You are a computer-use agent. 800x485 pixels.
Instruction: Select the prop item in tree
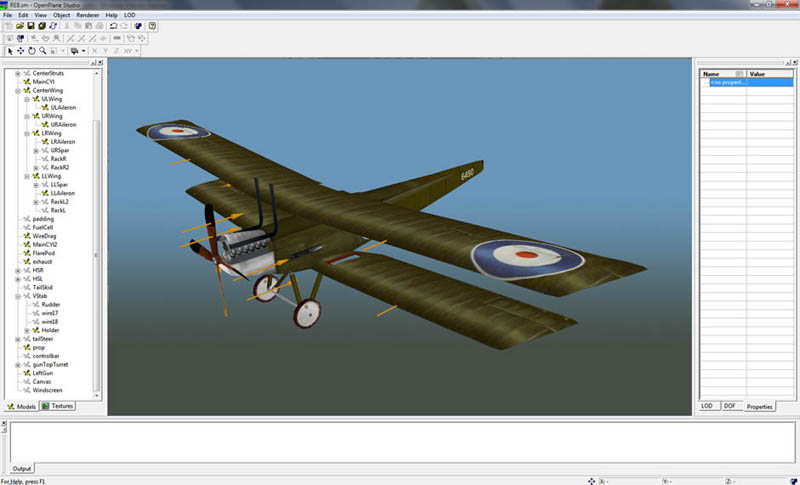click(38, 348)
